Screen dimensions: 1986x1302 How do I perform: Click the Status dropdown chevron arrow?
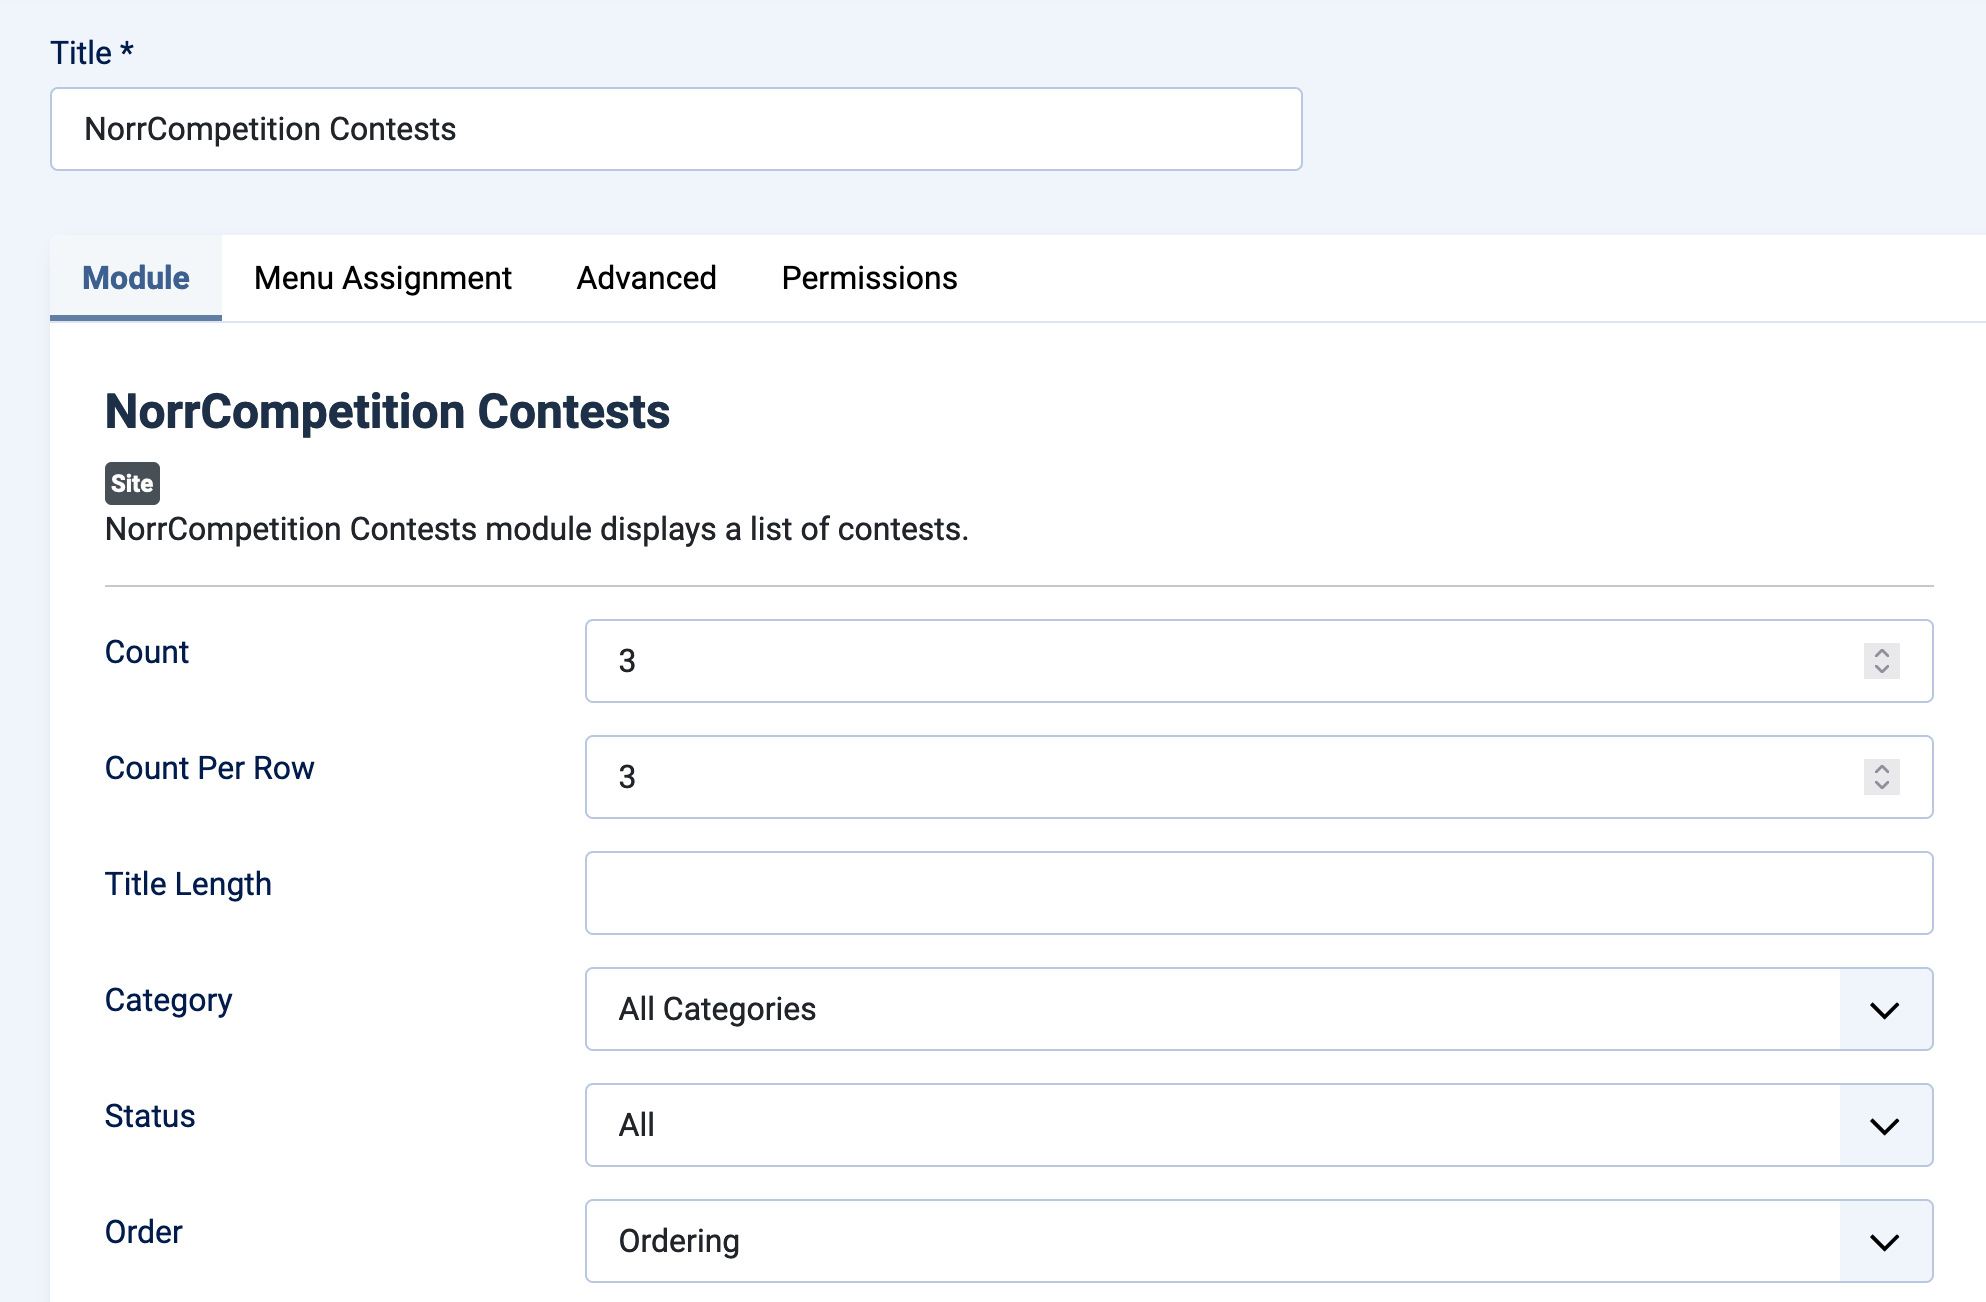point(1884,1125)
